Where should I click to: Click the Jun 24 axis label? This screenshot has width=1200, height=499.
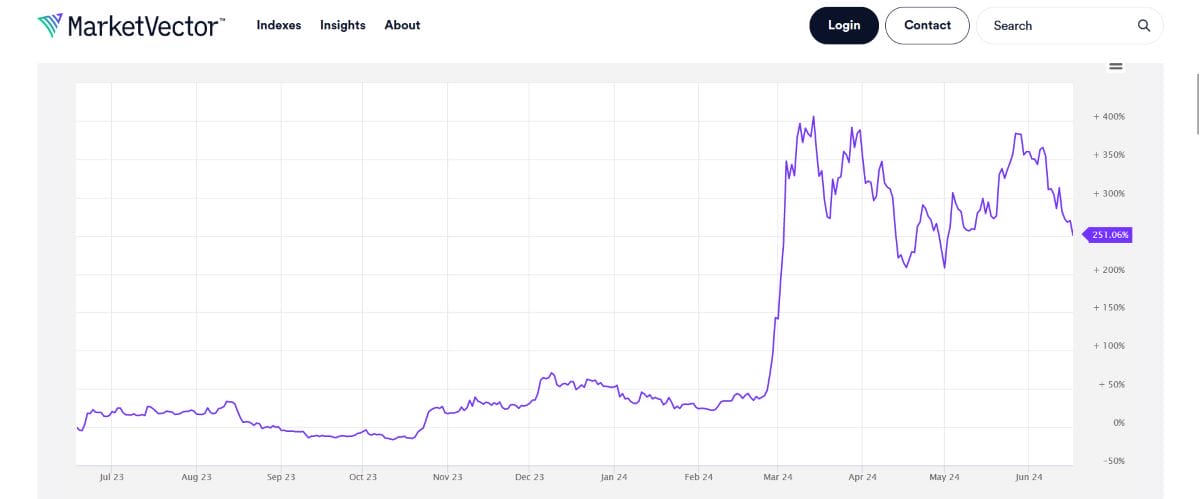pos(1030,478)
